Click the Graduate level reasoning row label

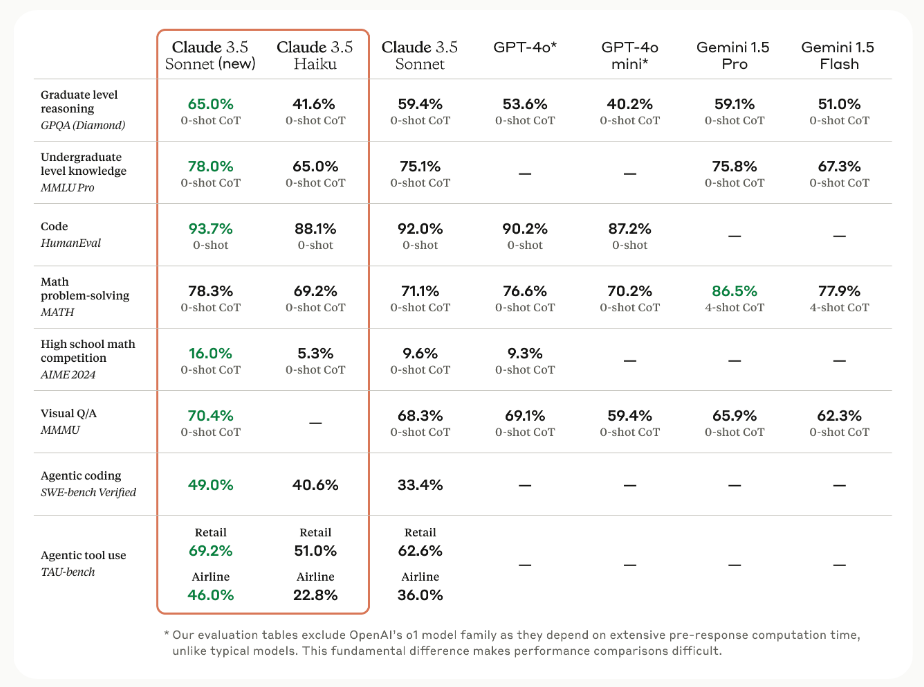coord(81,110)
